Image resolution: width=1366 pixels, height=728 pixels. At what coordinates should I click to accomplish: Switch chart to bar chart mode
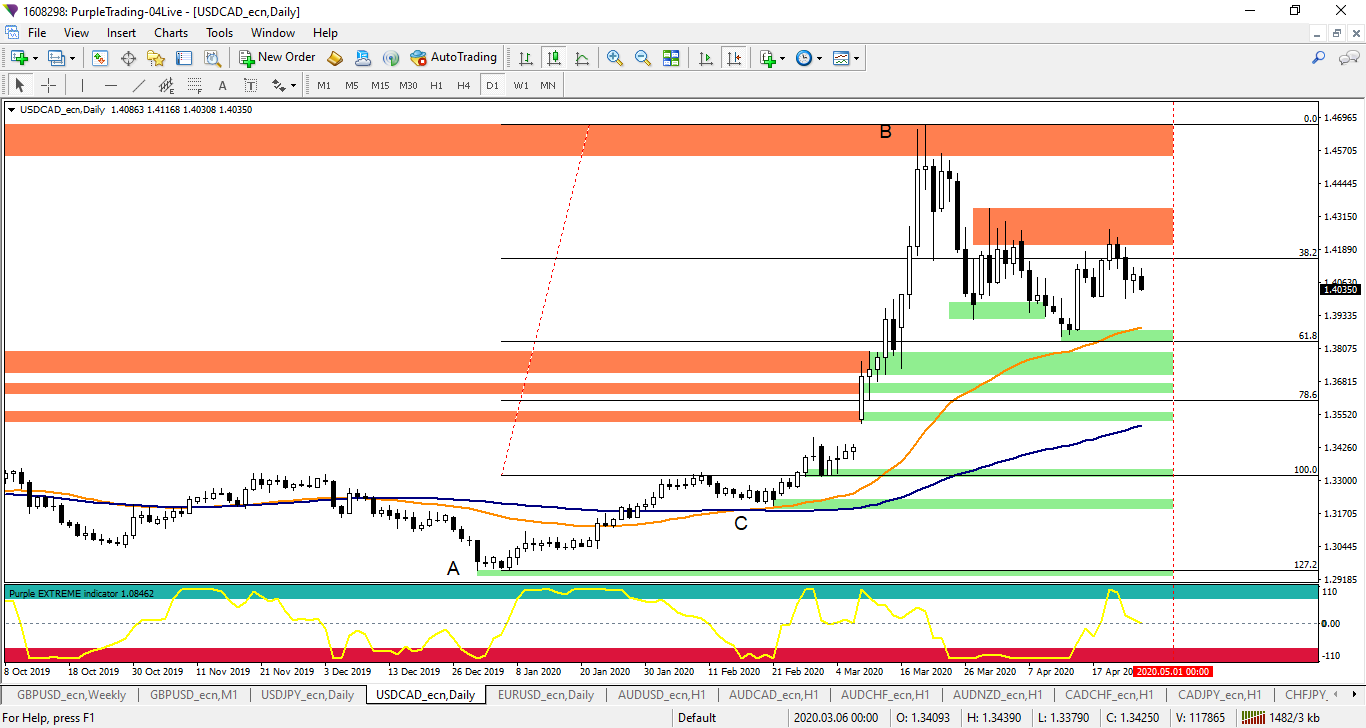[525, 58]
